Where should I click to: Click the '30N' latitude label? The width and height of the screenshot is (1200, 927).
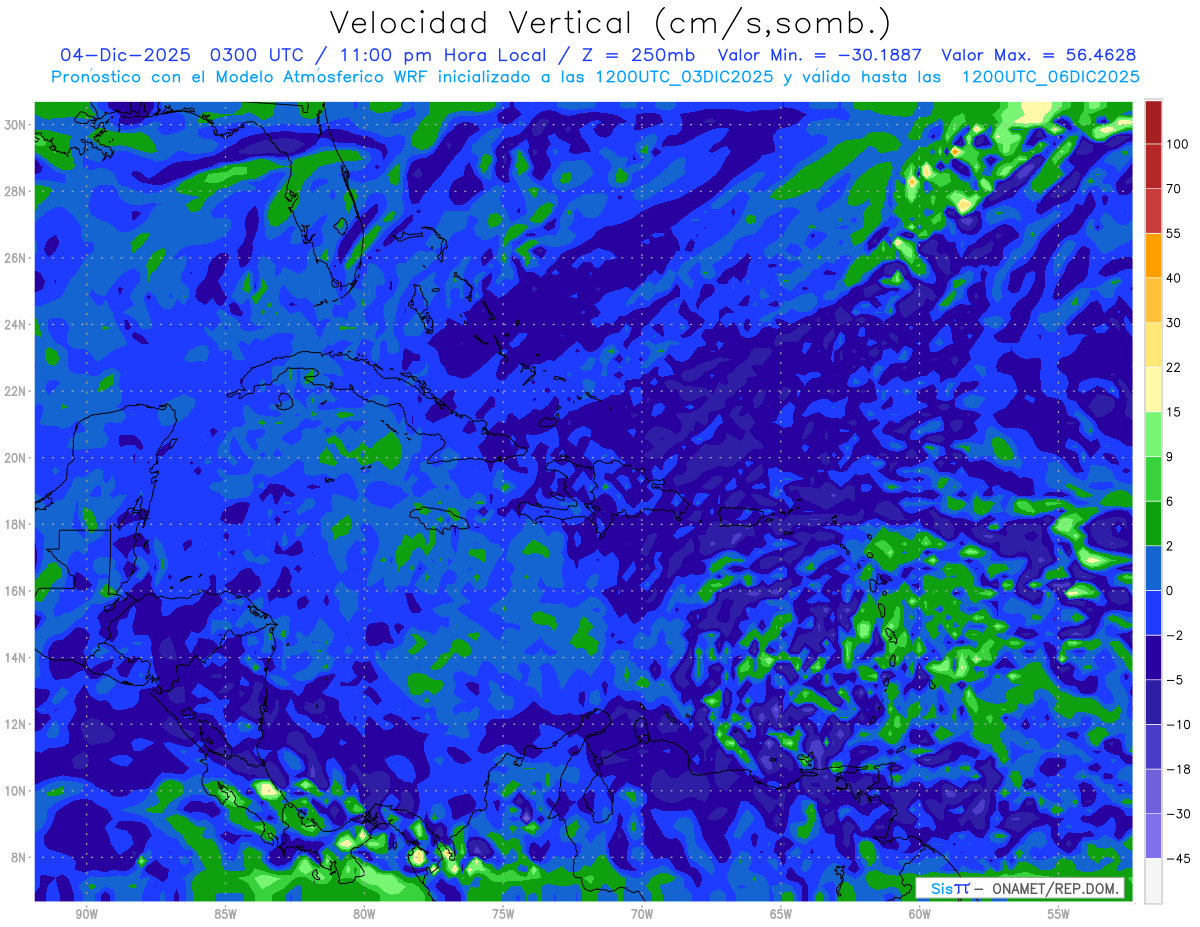click(15, 124)
